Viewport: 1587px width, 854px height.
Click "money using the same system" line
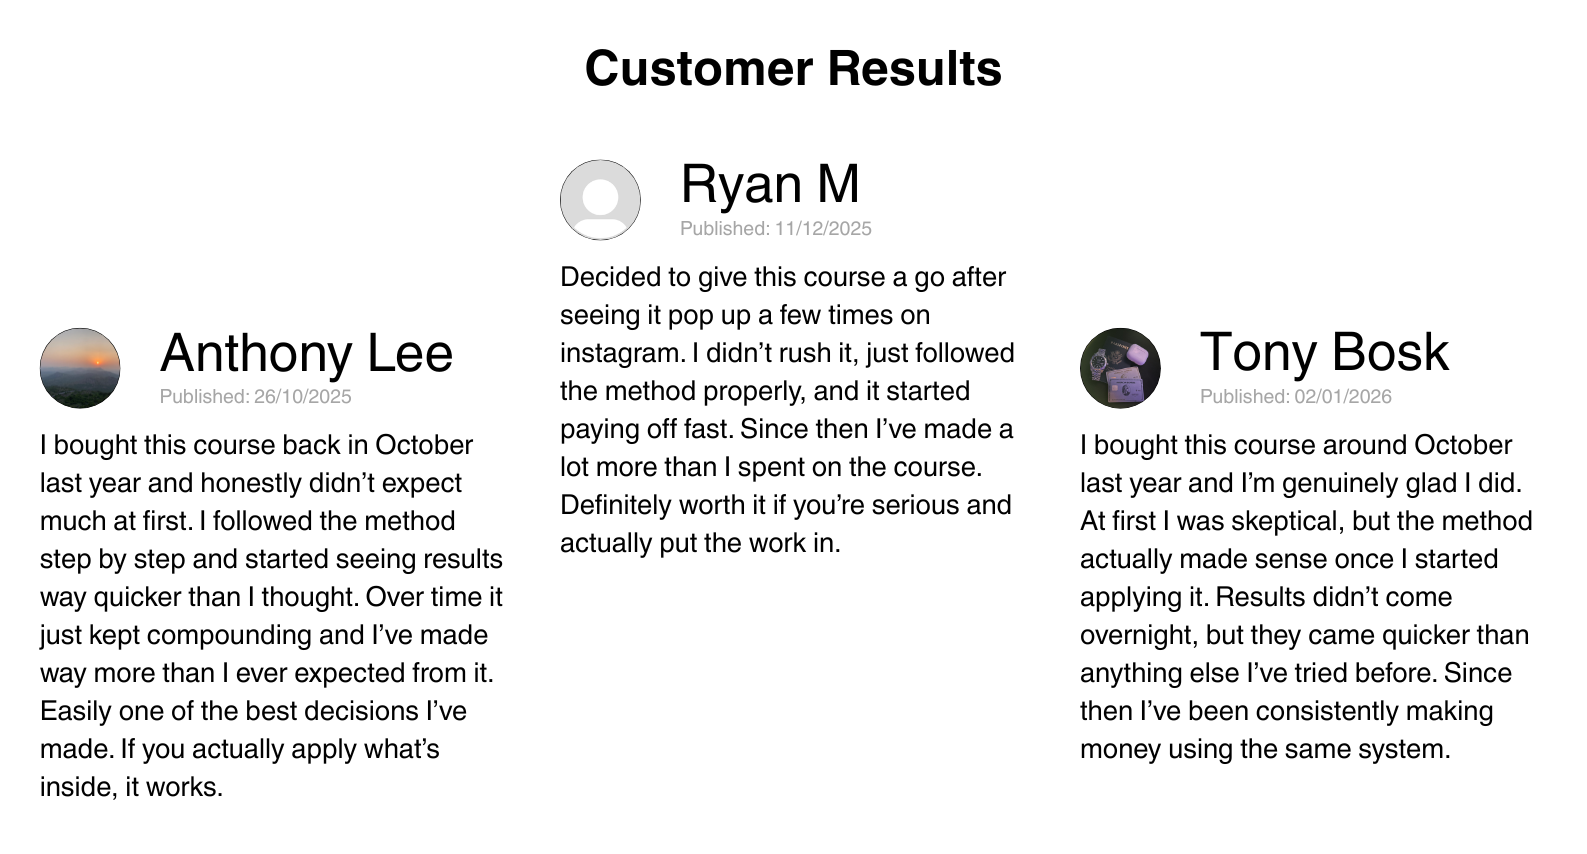click(x=1264, y=750)
